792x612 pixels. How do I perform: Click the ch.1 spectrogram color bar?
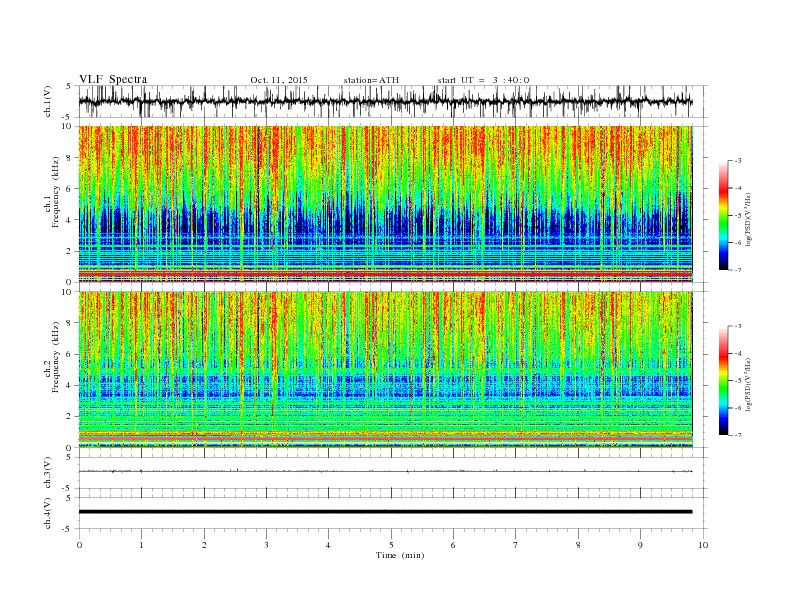coord(724,216)
